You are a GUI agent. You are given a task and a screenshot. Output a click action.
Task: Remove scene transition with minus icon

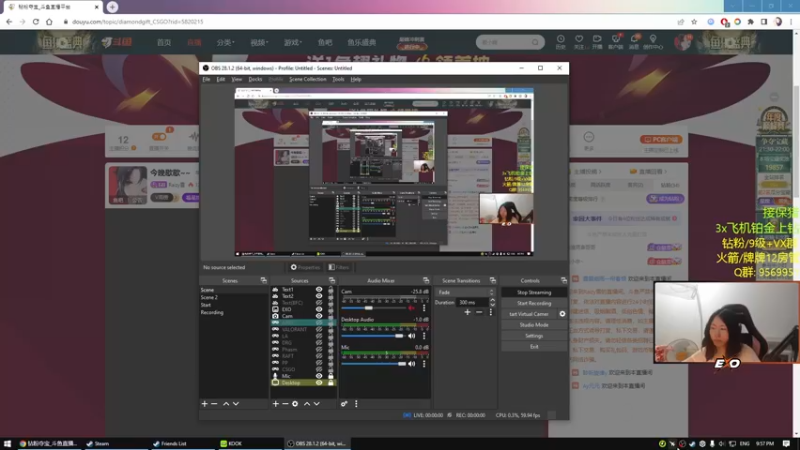479,312
